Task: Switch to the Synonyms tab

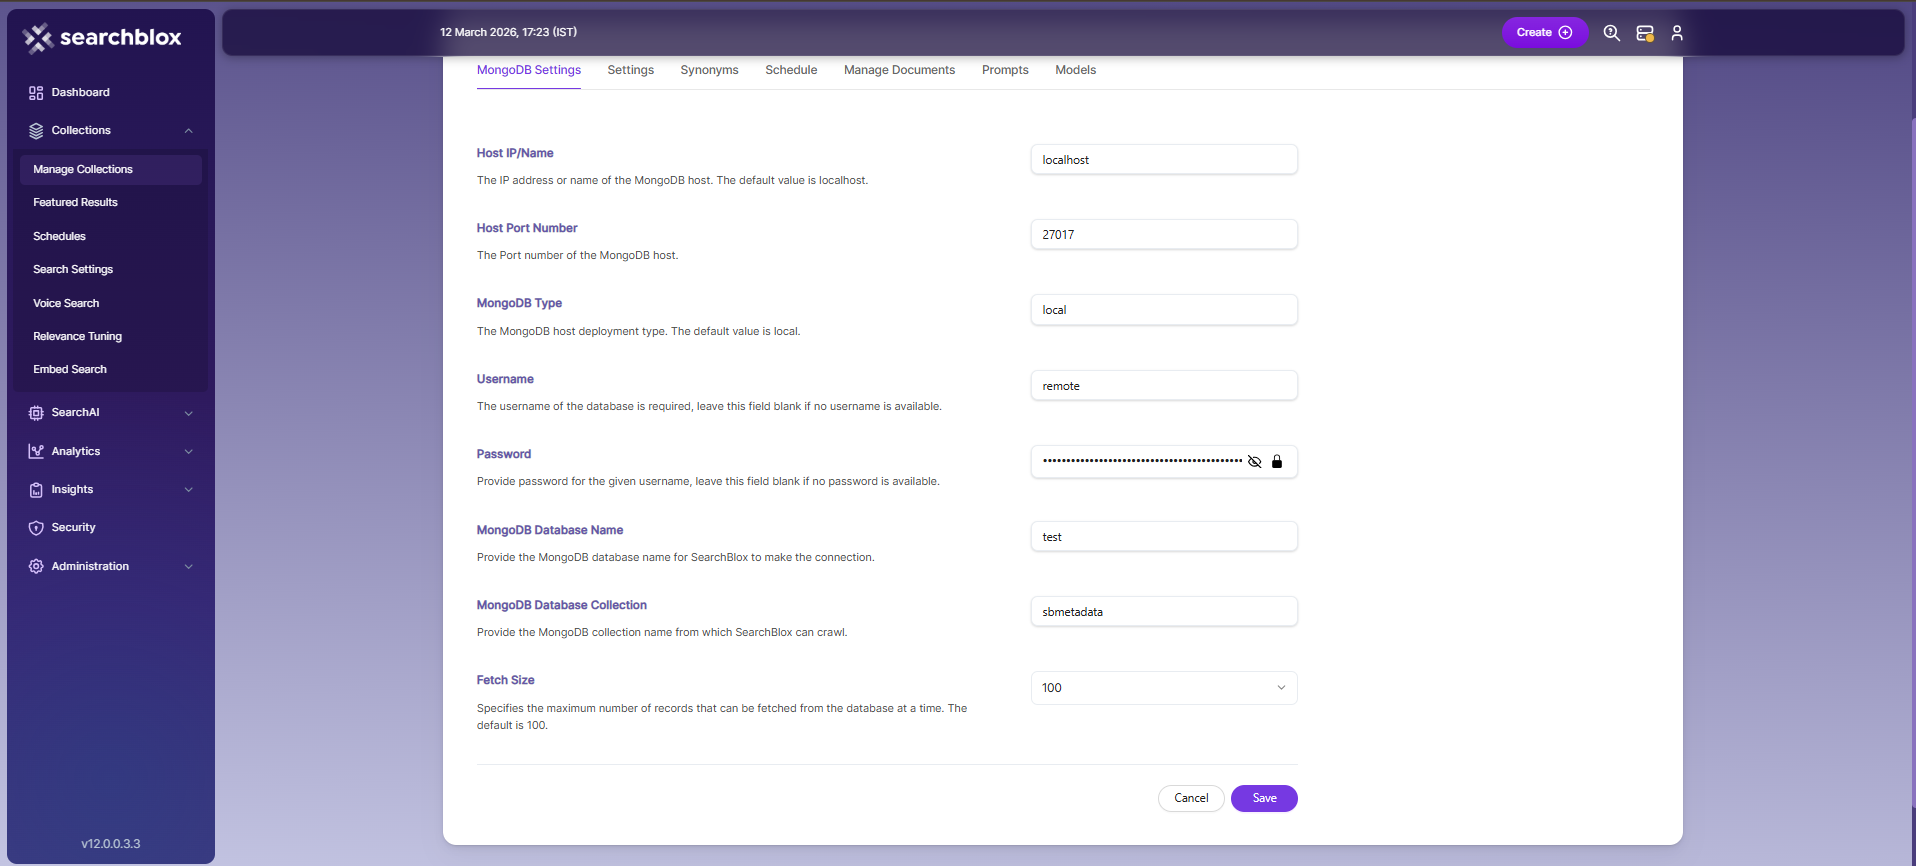Action: point(709,70)
